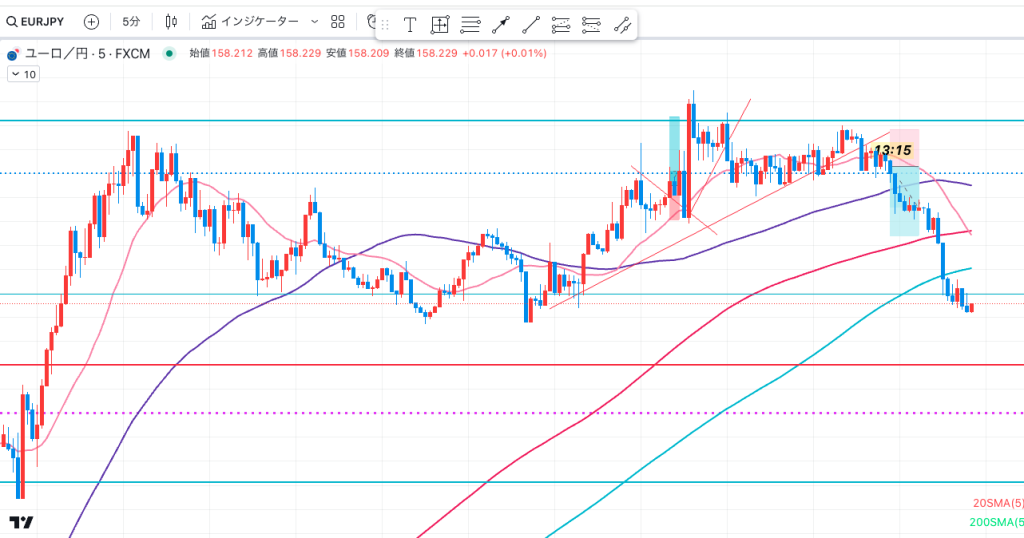
Task: Expand the arrow next to インジケーター
Action: (314, 21)
